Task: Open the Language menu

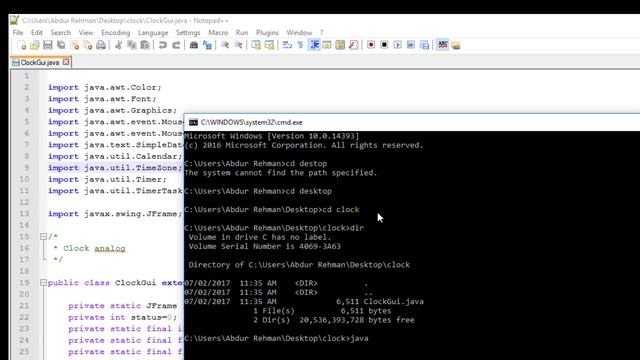Action: [x=153, y=33]
